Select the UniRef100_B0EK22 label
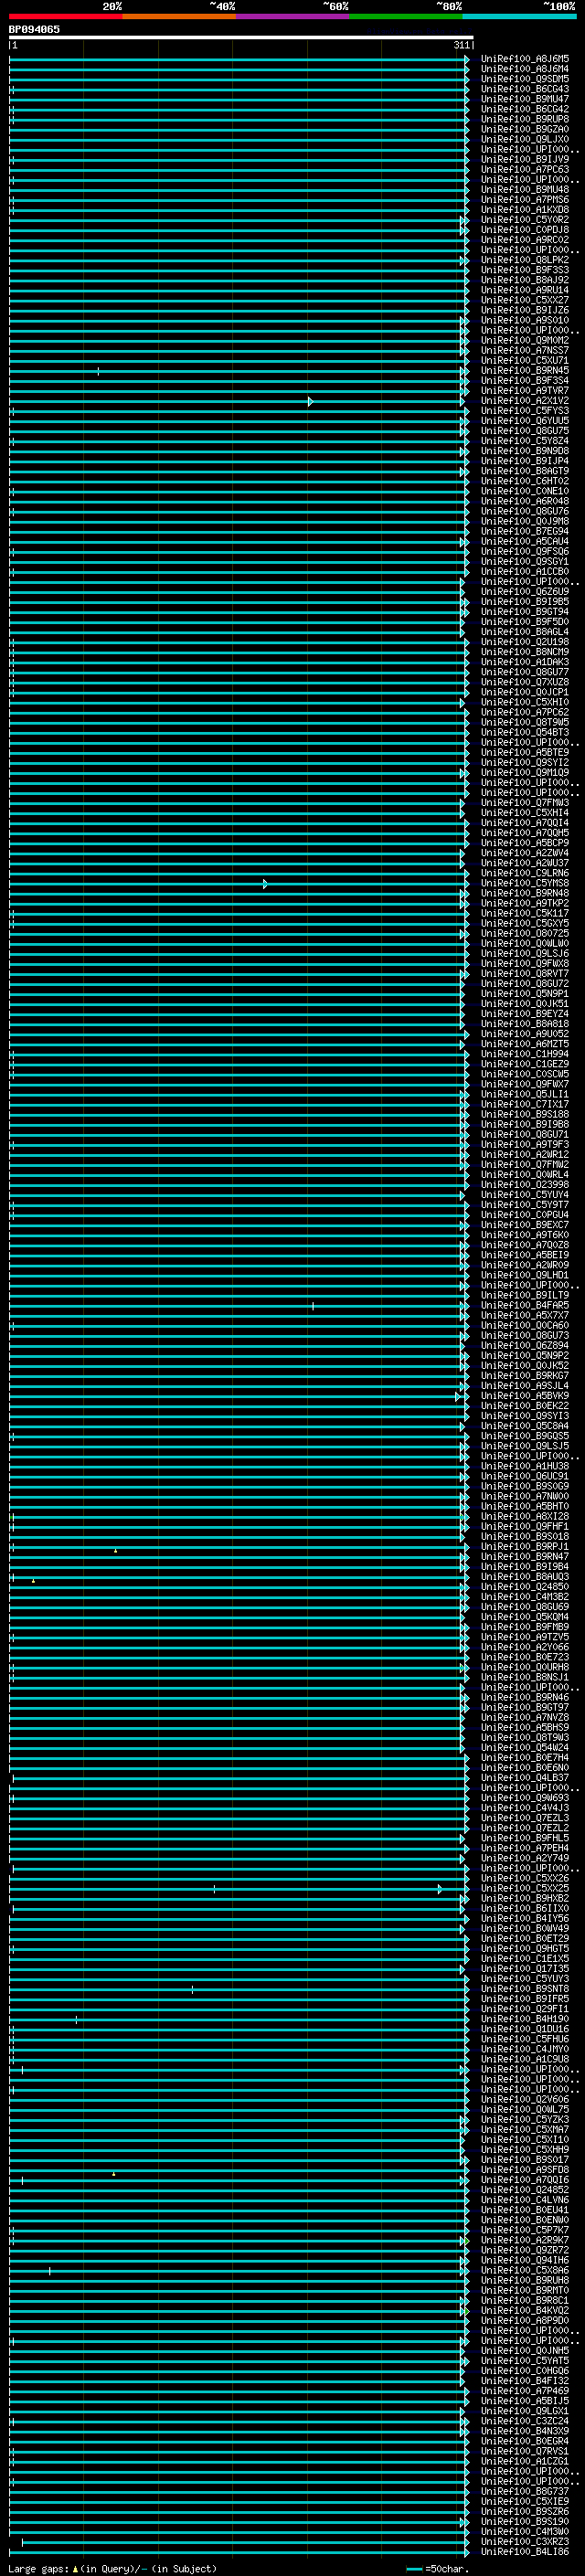 click(x=525, y=1405)
